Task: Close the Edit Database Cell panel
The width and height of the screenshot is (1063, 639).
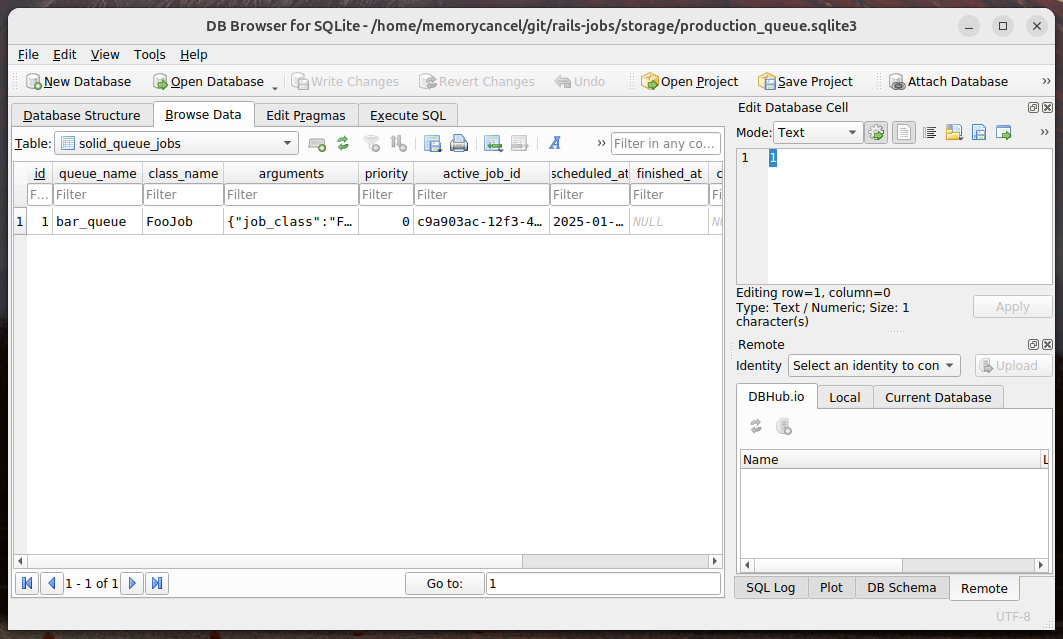Action: (1047, 108)
